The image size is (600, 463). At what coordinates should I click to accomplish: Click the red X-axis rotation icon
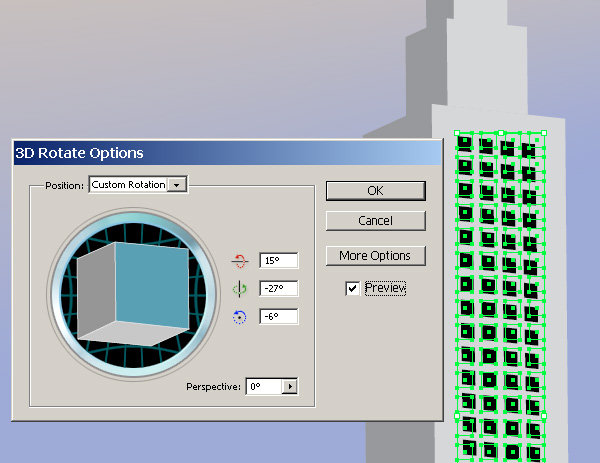(x=240, y=261)
